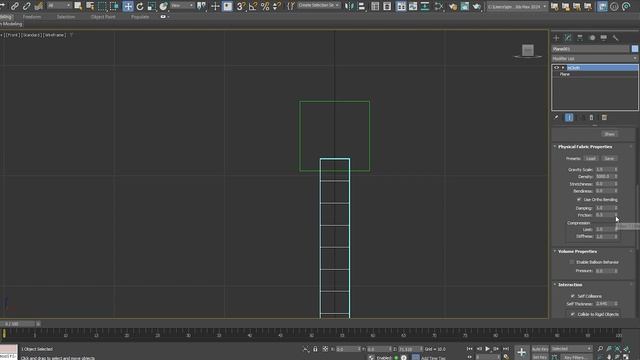Toggle Use Ortho Bending checkbox
This screenshot has width=640, height=360.
579,200
